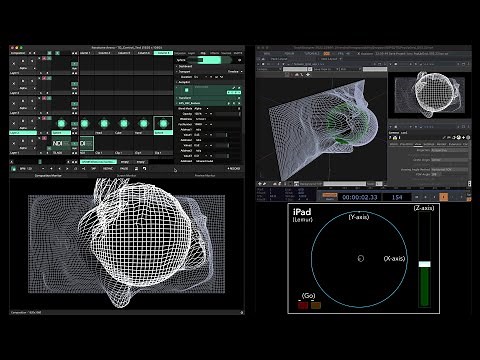The image size is (480, 360).
Task: Switch to the Clip properties tab
Action: 203,53
